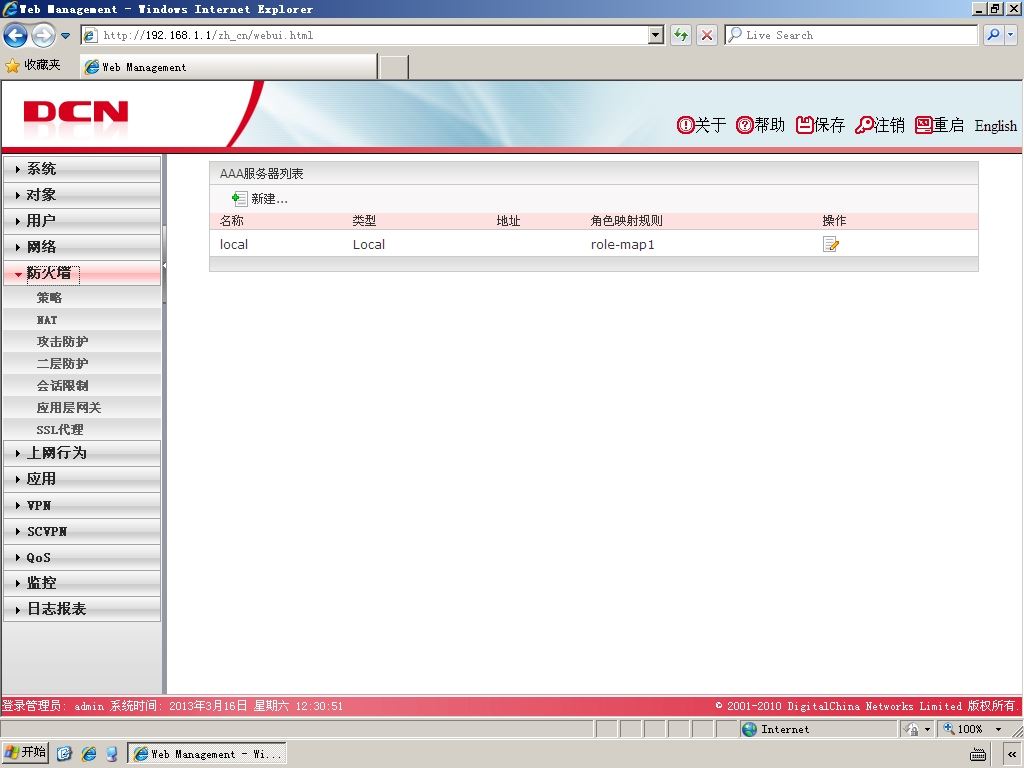Click the third quick launch icon
Screen dimensions: 1024x768
[112, 754]
